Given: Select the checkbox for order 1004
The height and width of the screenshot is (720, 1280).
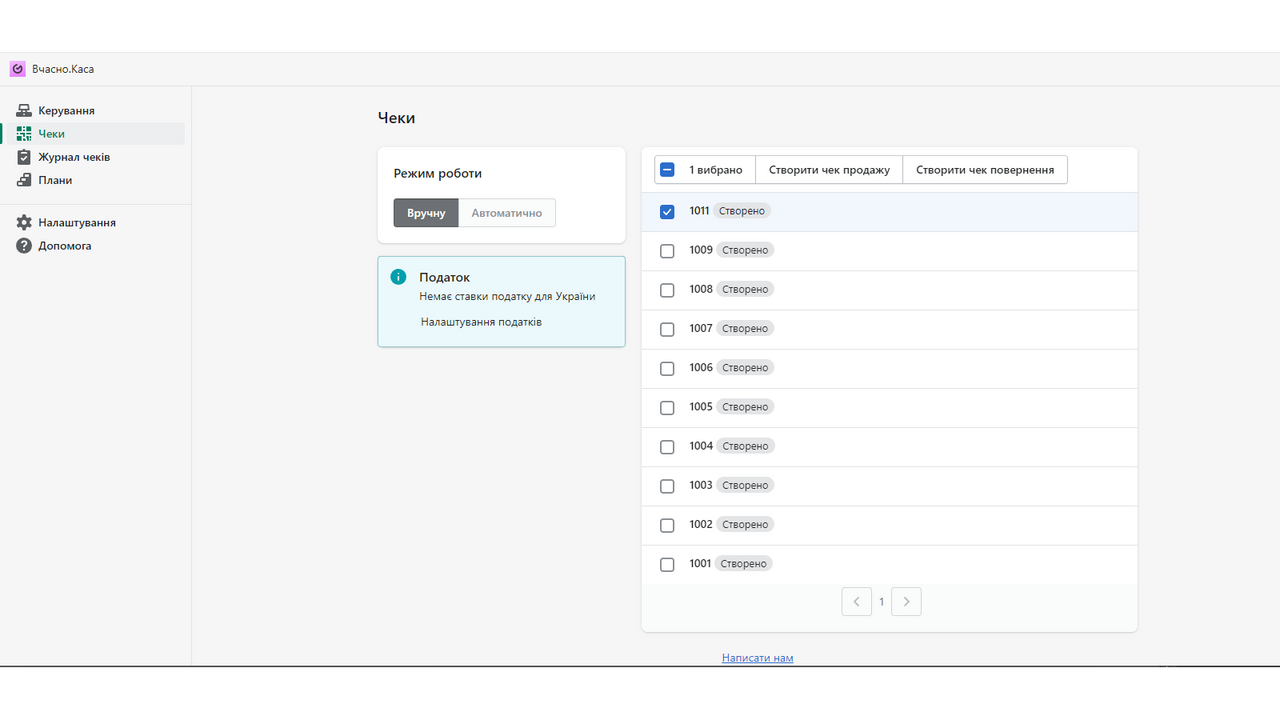Looking at the screenshot, I should (667, 447).
